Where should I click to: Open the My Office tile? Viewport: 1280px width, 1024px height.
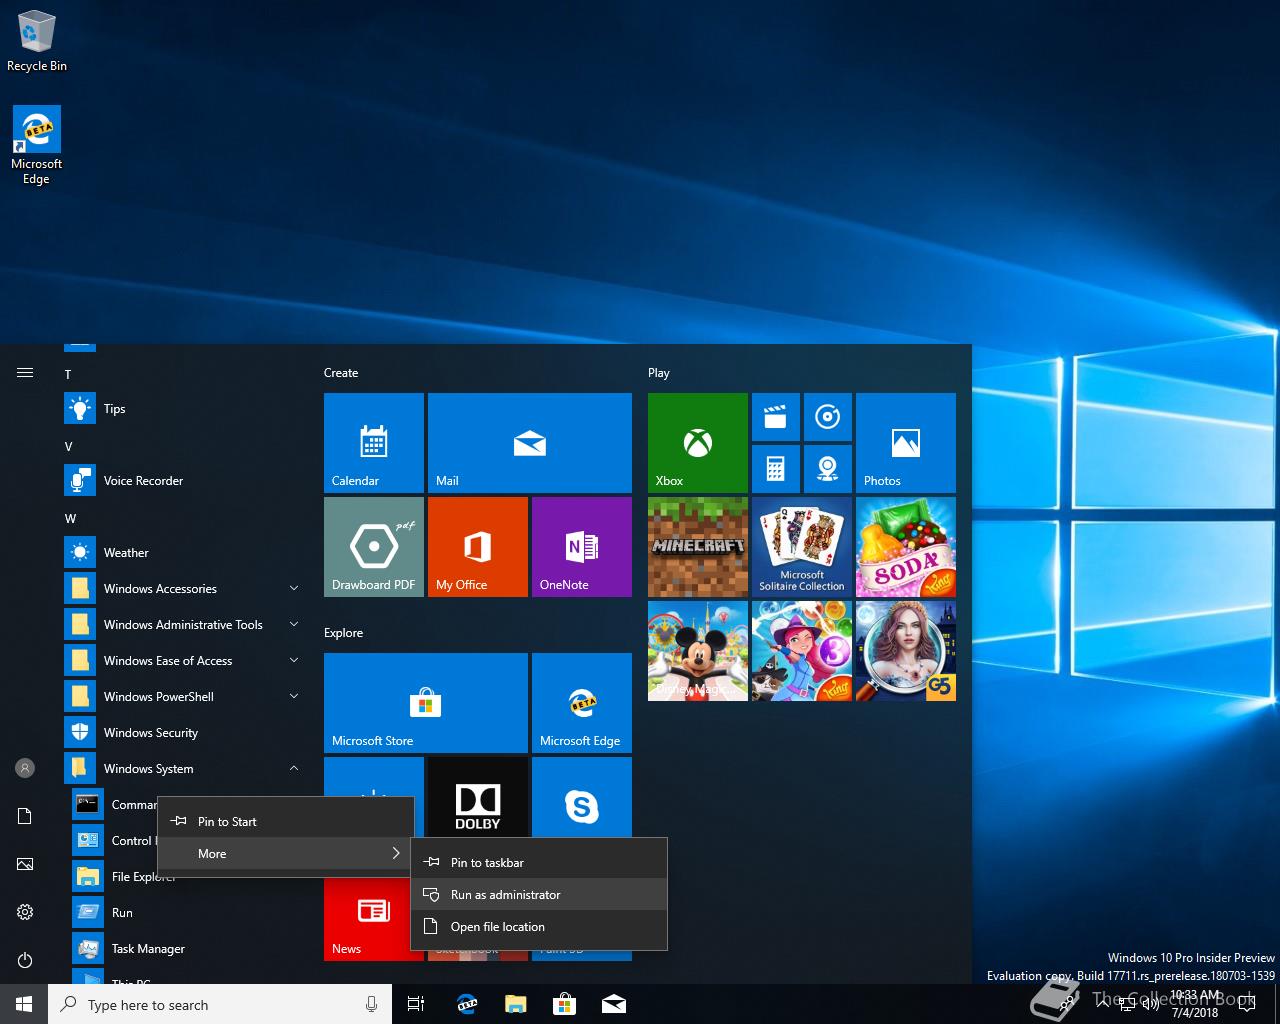(478, 547)
